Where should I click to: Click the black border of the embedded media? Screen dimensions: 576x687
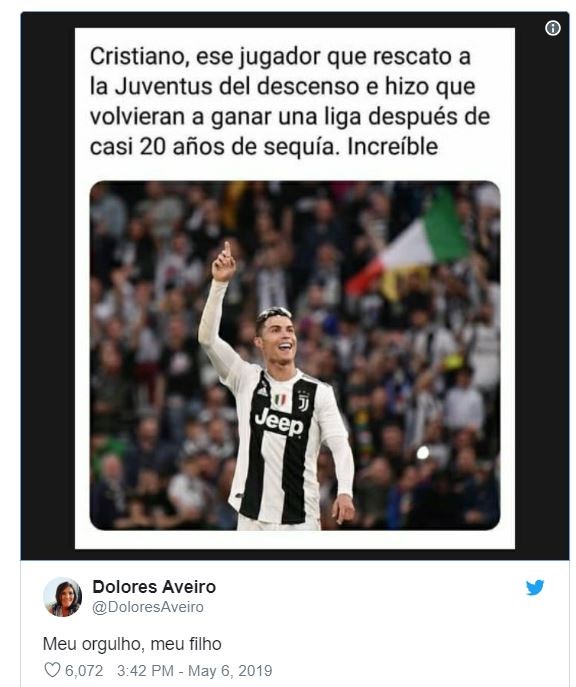pyautogui.click(x=47, y=285)
